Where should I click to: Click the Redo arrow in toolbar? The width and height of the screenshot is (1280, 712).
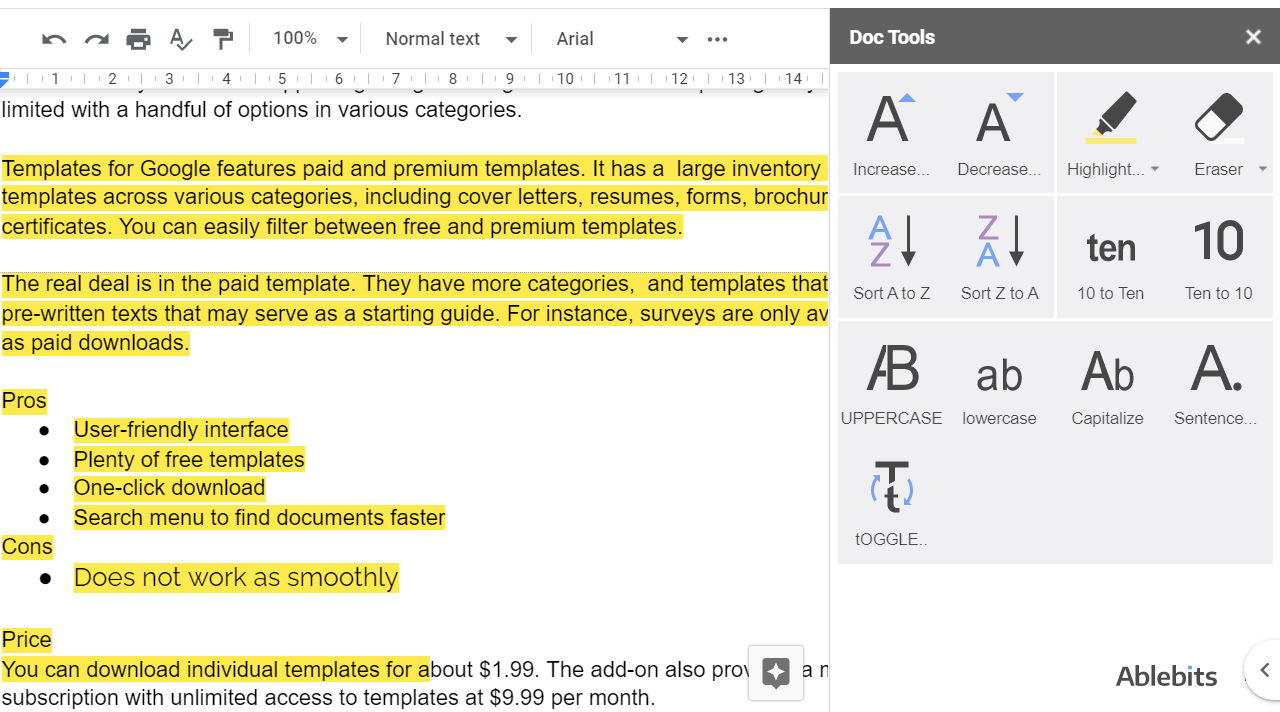(x=96, y=39)
